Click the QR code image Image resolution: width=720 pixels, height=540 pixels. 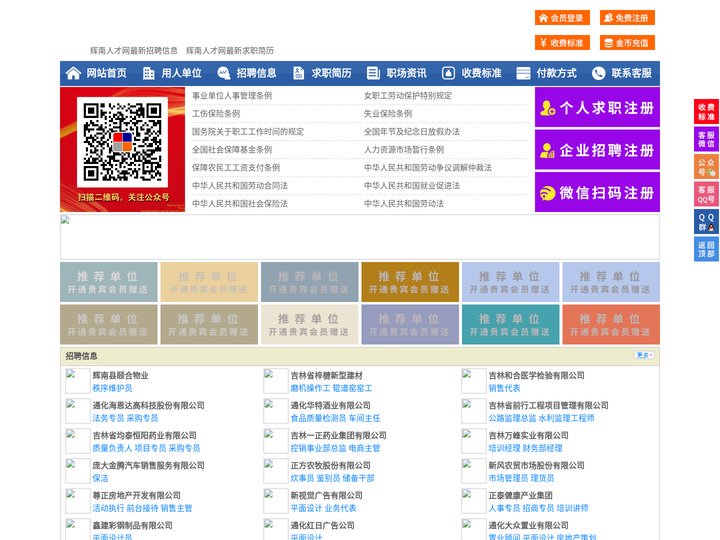122,142
